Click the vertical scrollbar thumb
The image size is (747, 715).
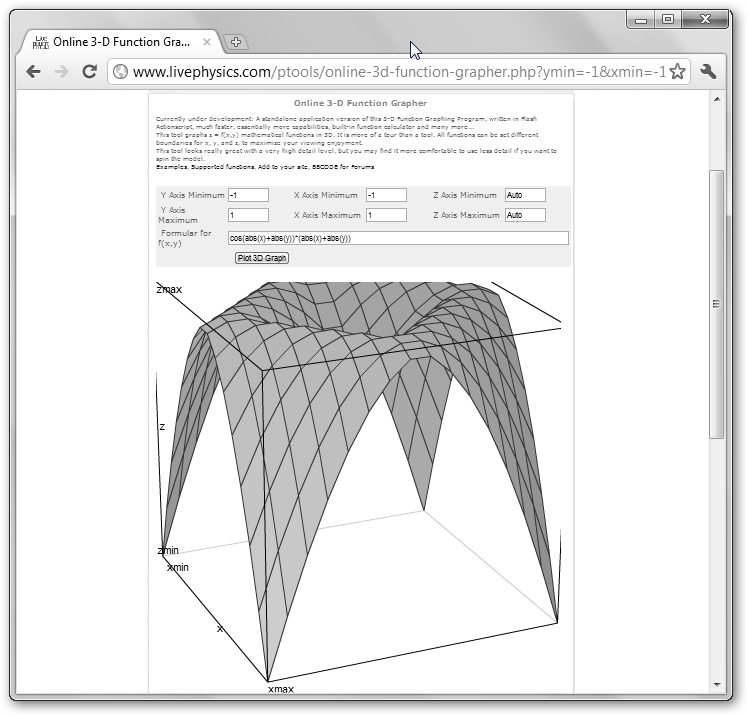click(716, 303)
